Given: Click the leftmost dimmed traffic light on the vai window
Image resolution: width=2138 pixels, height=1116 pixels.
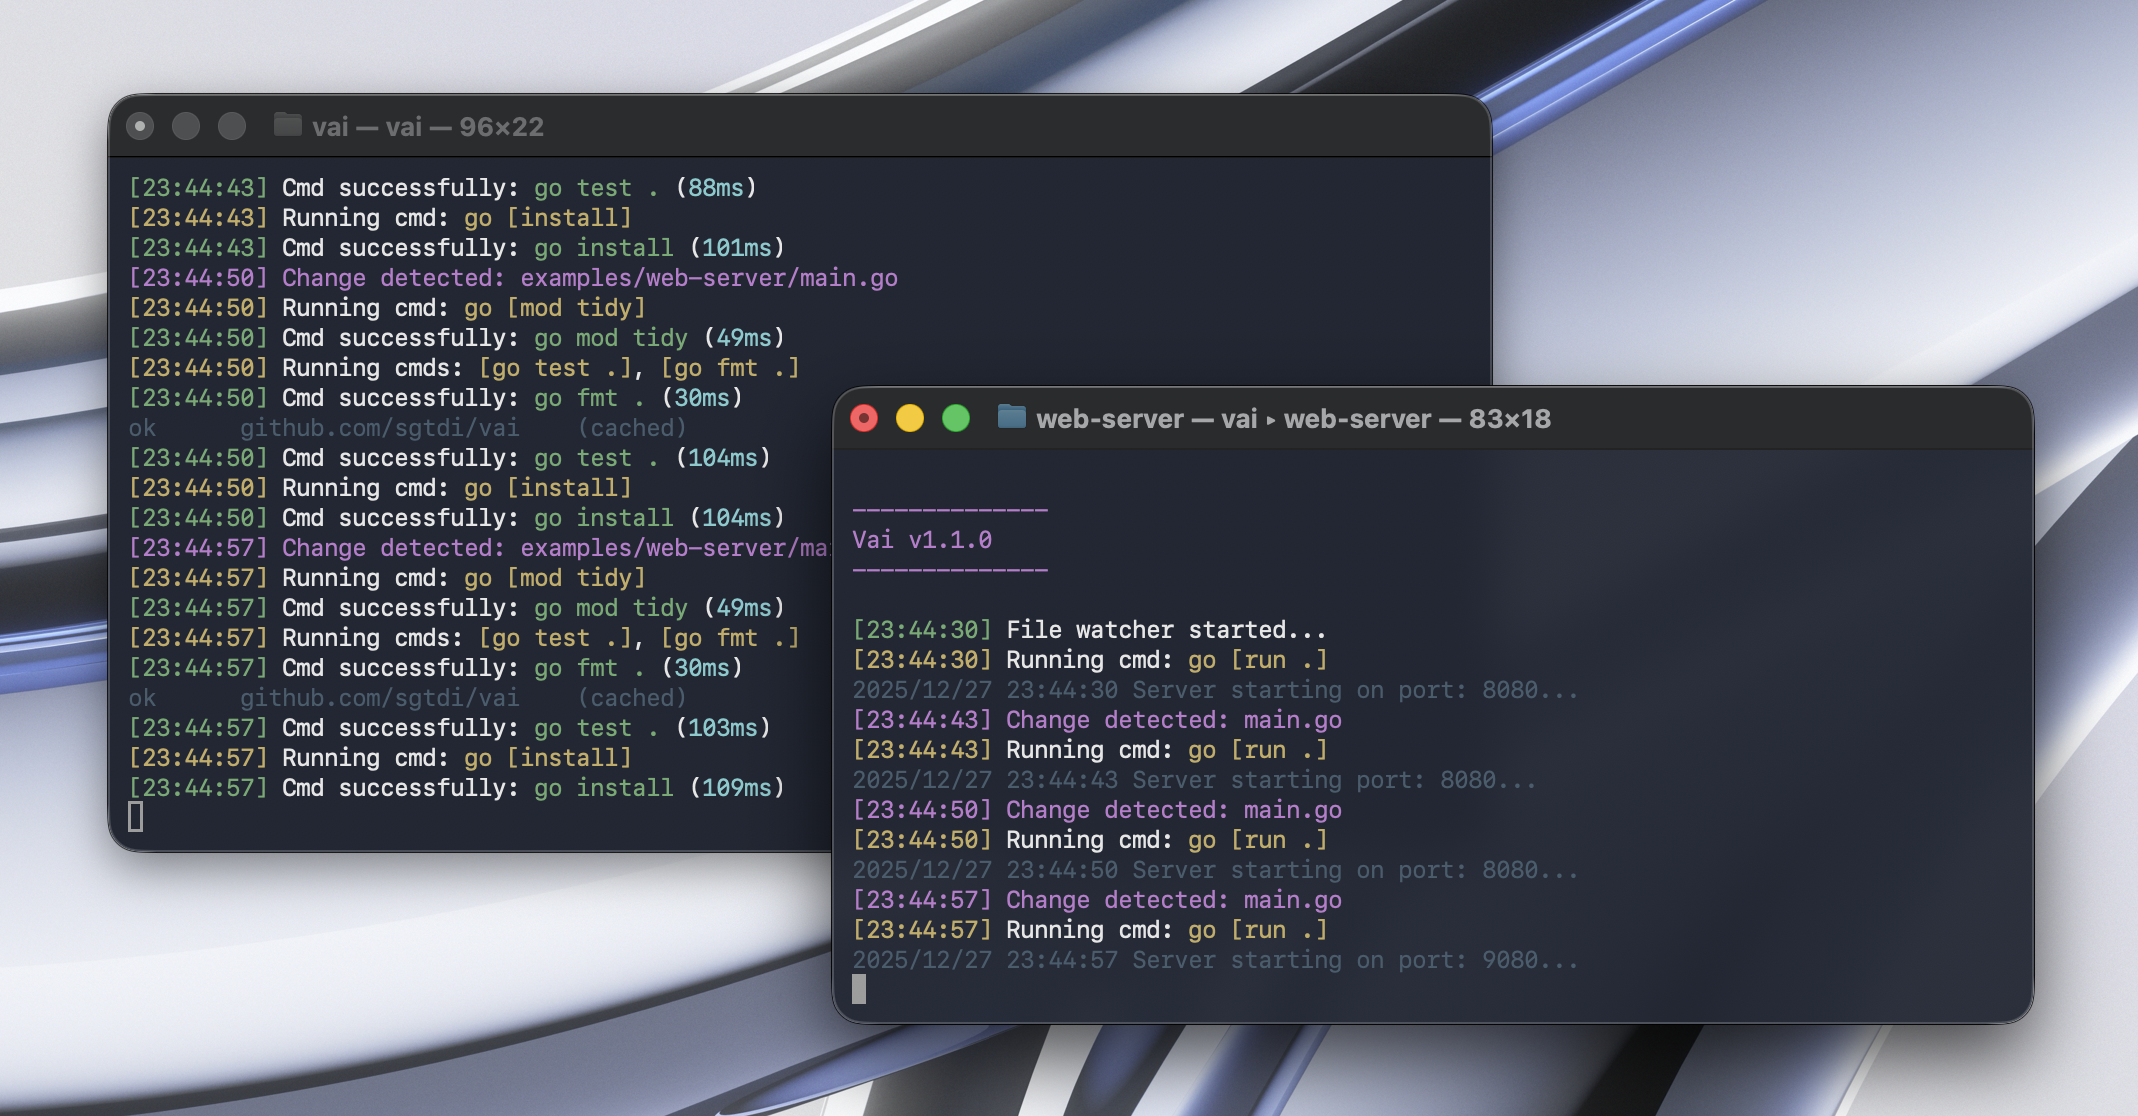Looking at the screenshot, I should 141,127.
